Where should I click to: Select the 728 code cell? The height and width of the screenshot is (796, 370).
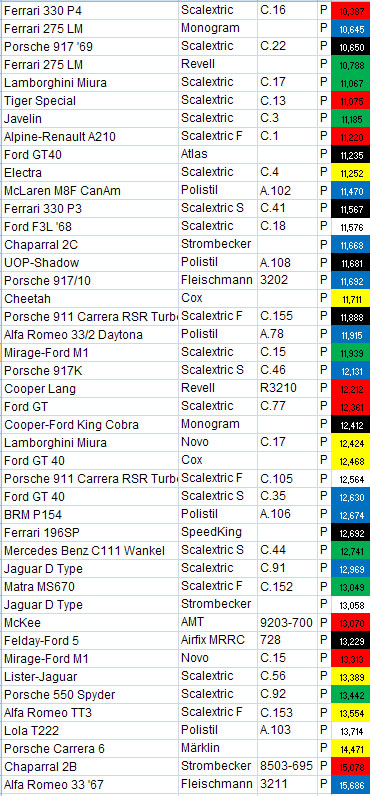coord(287,640)
